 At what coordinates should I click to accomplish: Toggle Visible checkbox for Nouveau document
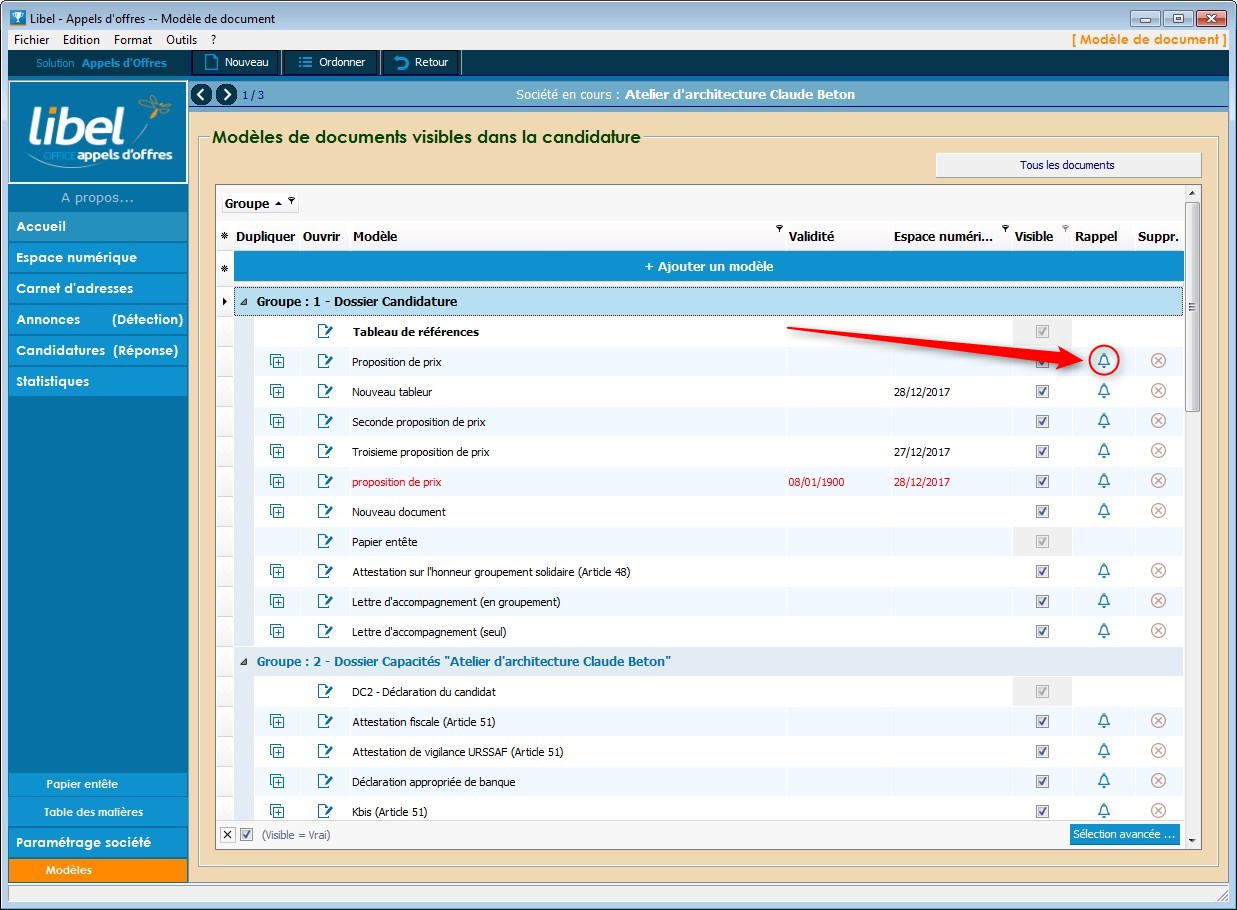[1042, 511]
